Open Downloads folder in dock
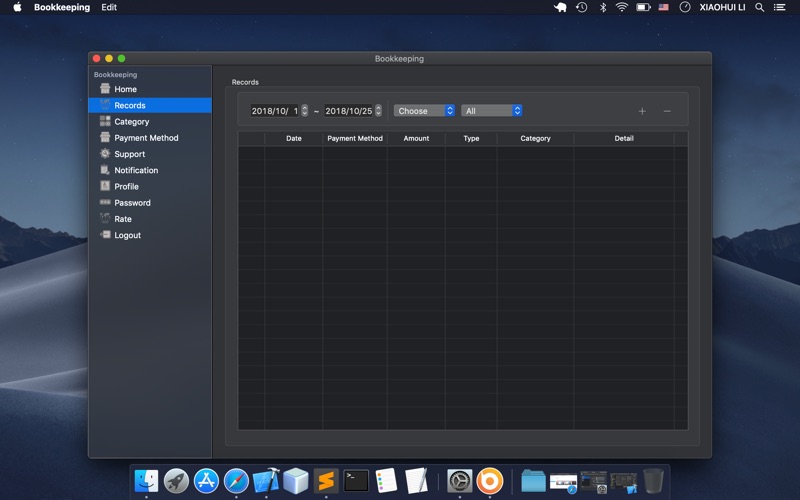This screenshot has width=800, height=500. point(533,481)
